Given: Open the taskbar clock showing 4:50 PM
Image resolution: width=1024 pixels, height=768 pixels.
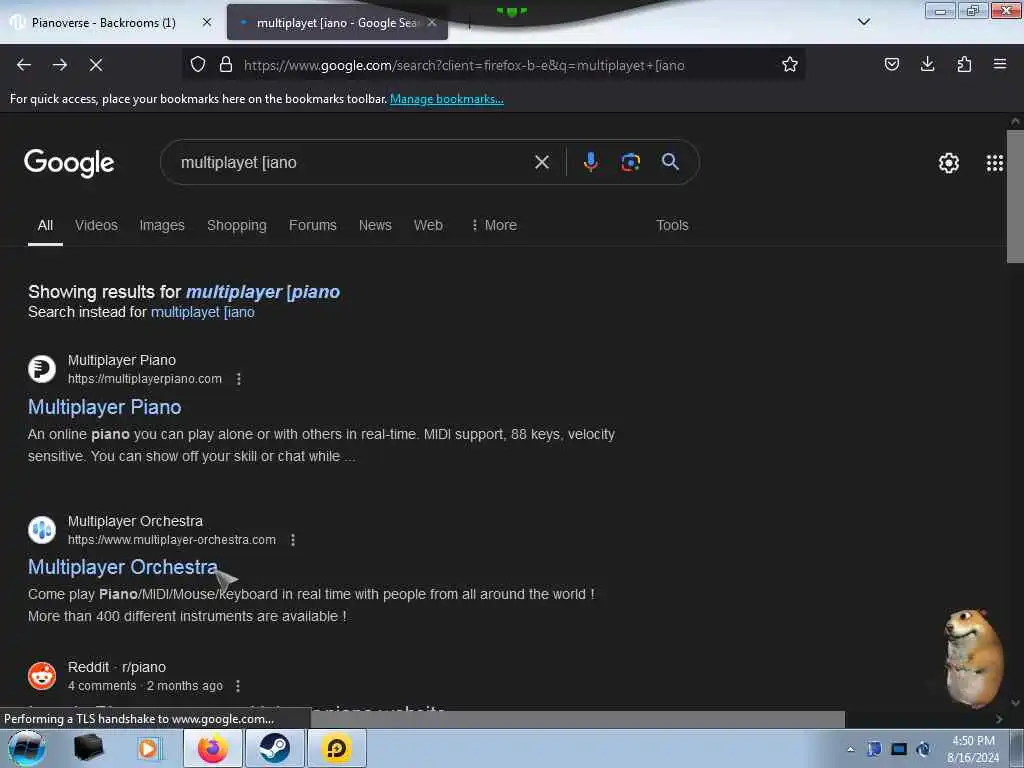Looking at the screenshot, I should click(973, 749).
